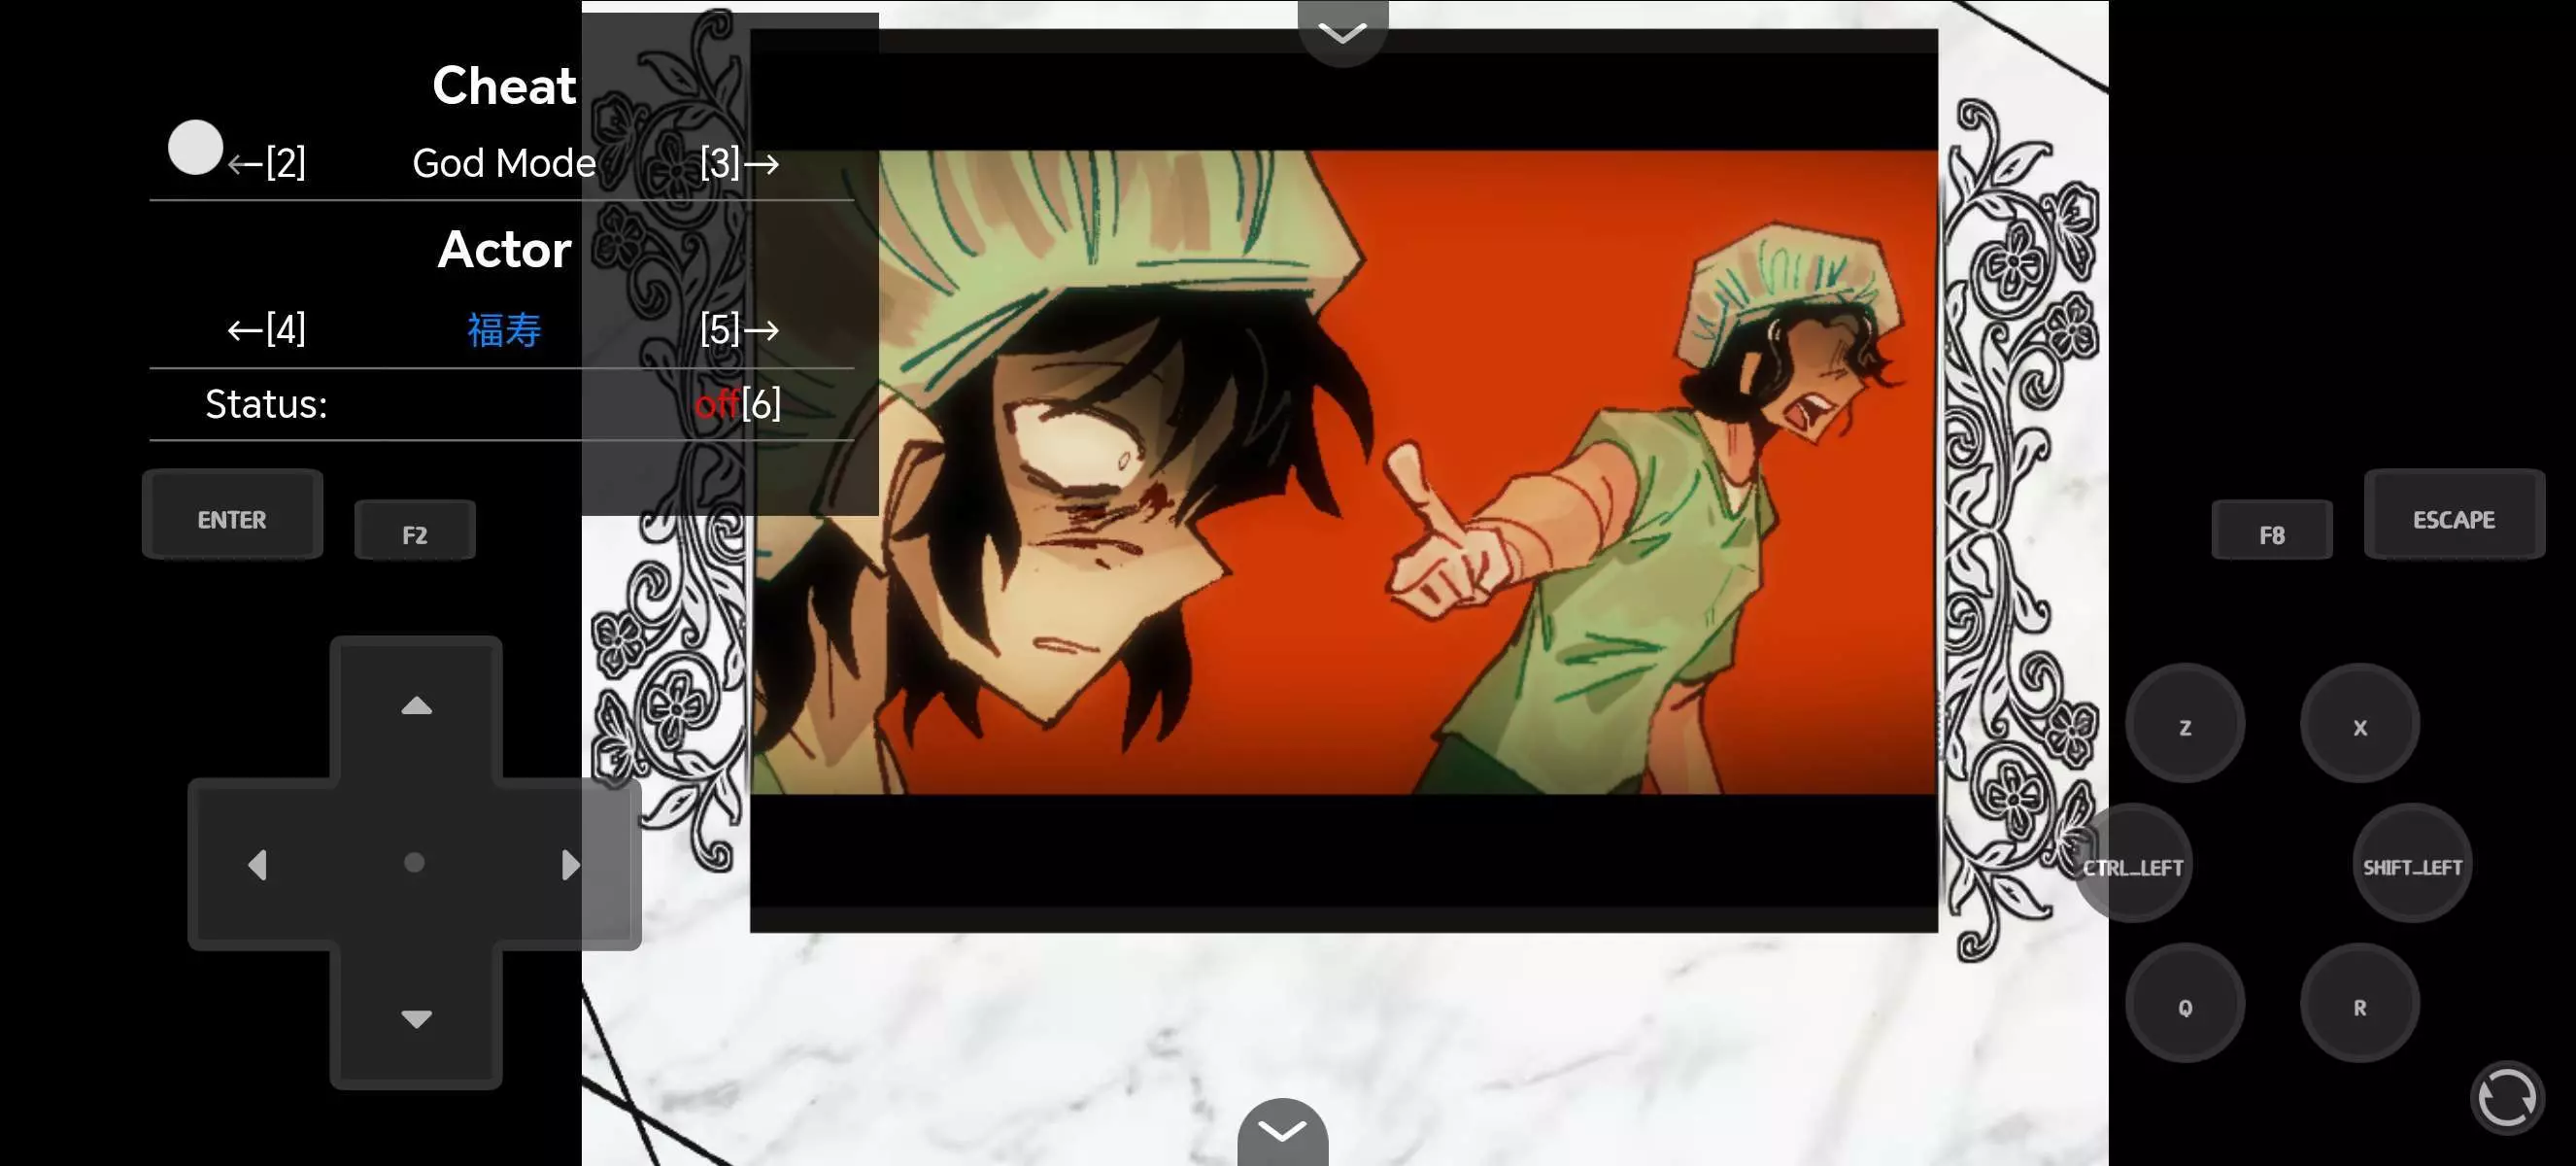Screen dimensions: 2576x1166
Task: Tap the white circle cheat toggle
Action: [x=195, y=148]
